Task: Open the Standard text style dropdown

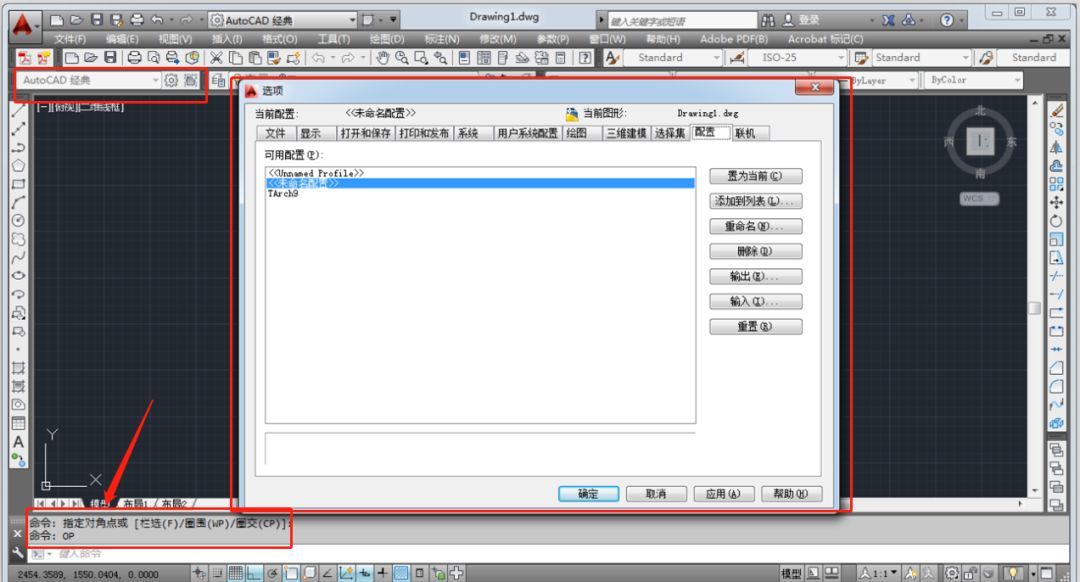Action: pyautogui.click(x=672, y=58)
